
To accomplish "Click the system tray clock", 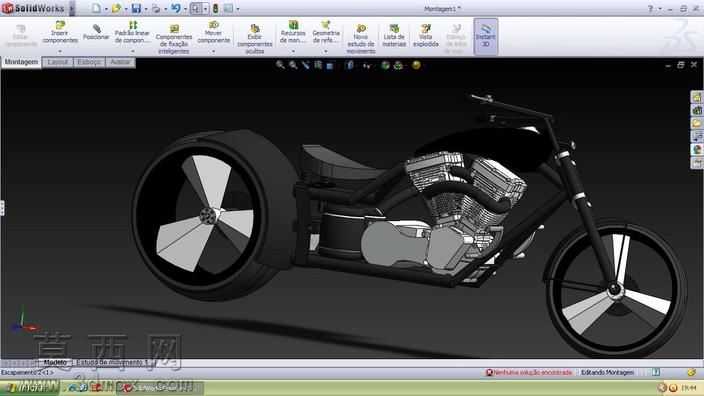I will click(x=688, y=387).
